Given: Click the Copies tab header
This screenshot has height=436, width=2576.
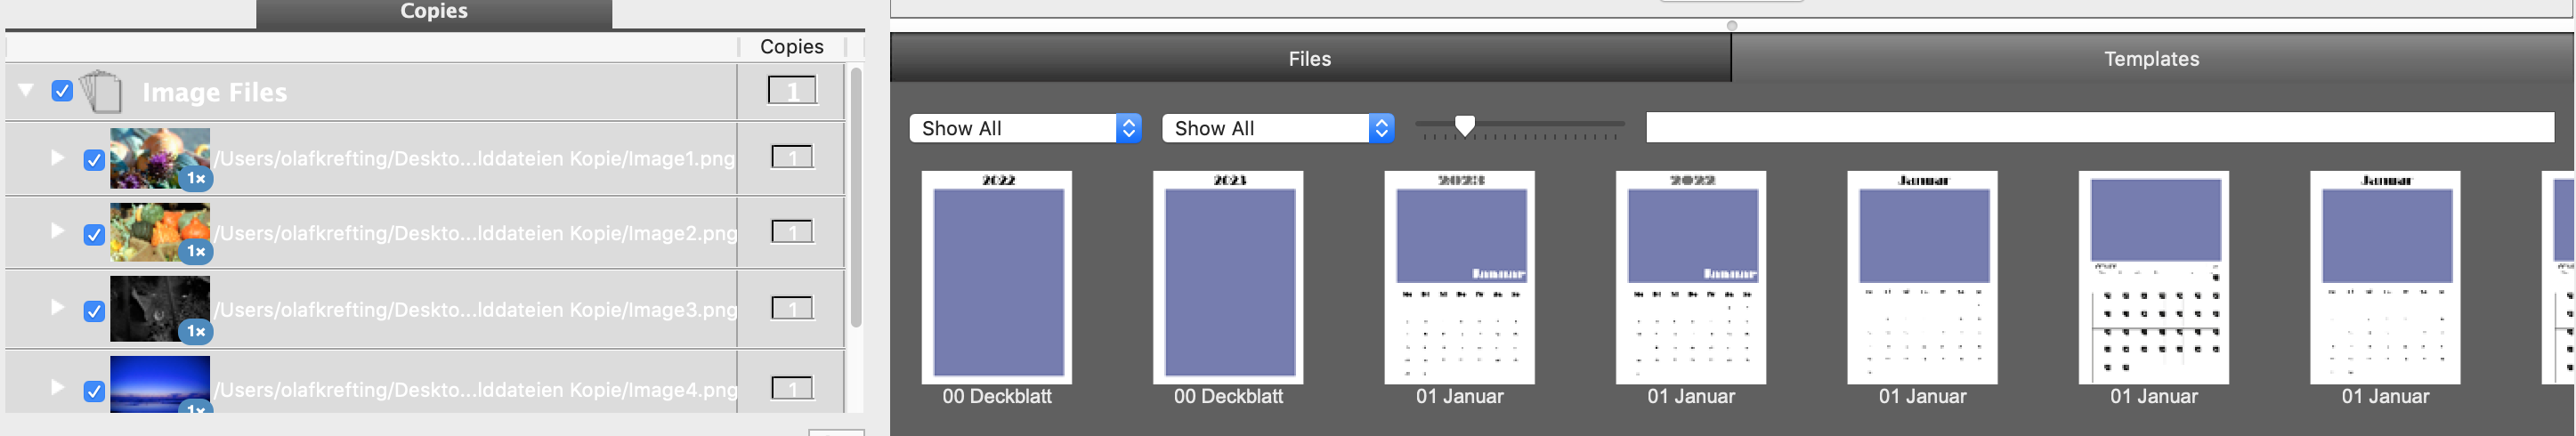Looking at the screenshot, I should 434,12.
